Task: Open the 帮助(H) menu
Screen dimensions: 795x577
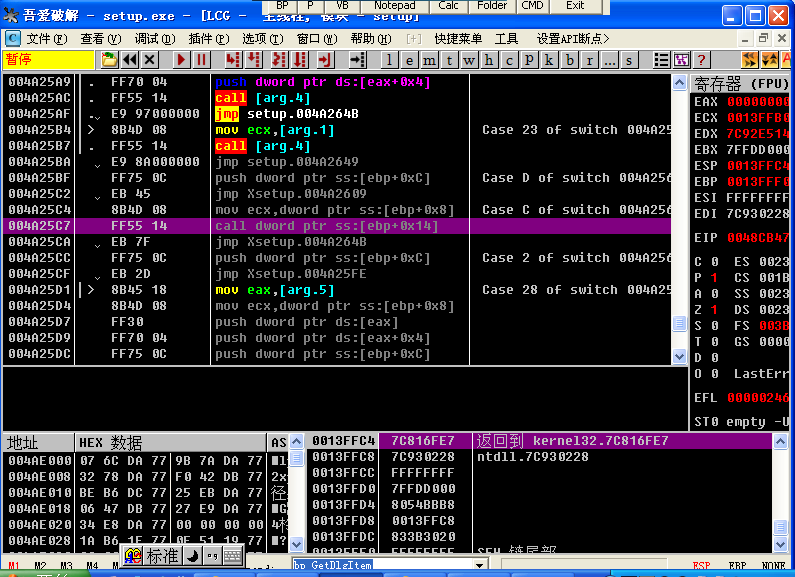Action: click(x=371, y=39)
